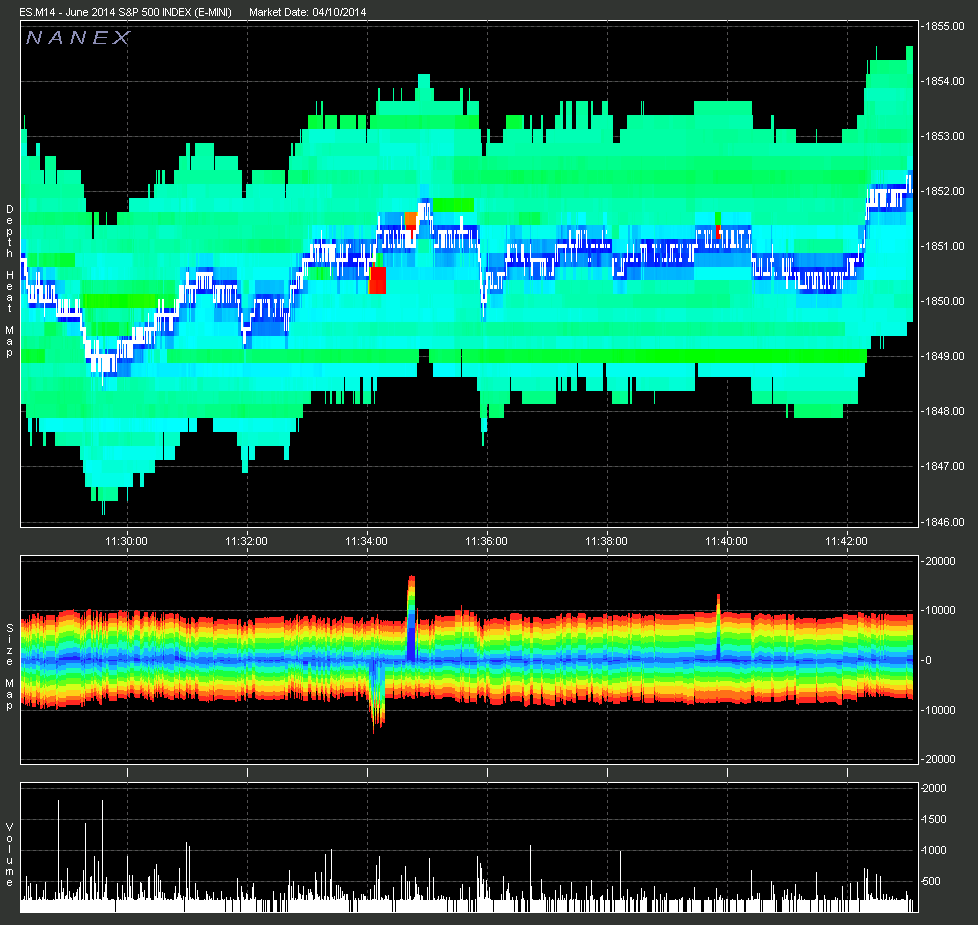Select the 1853.00 price axis label
Screen dimensions: 978x925
[x=945, y=136]
